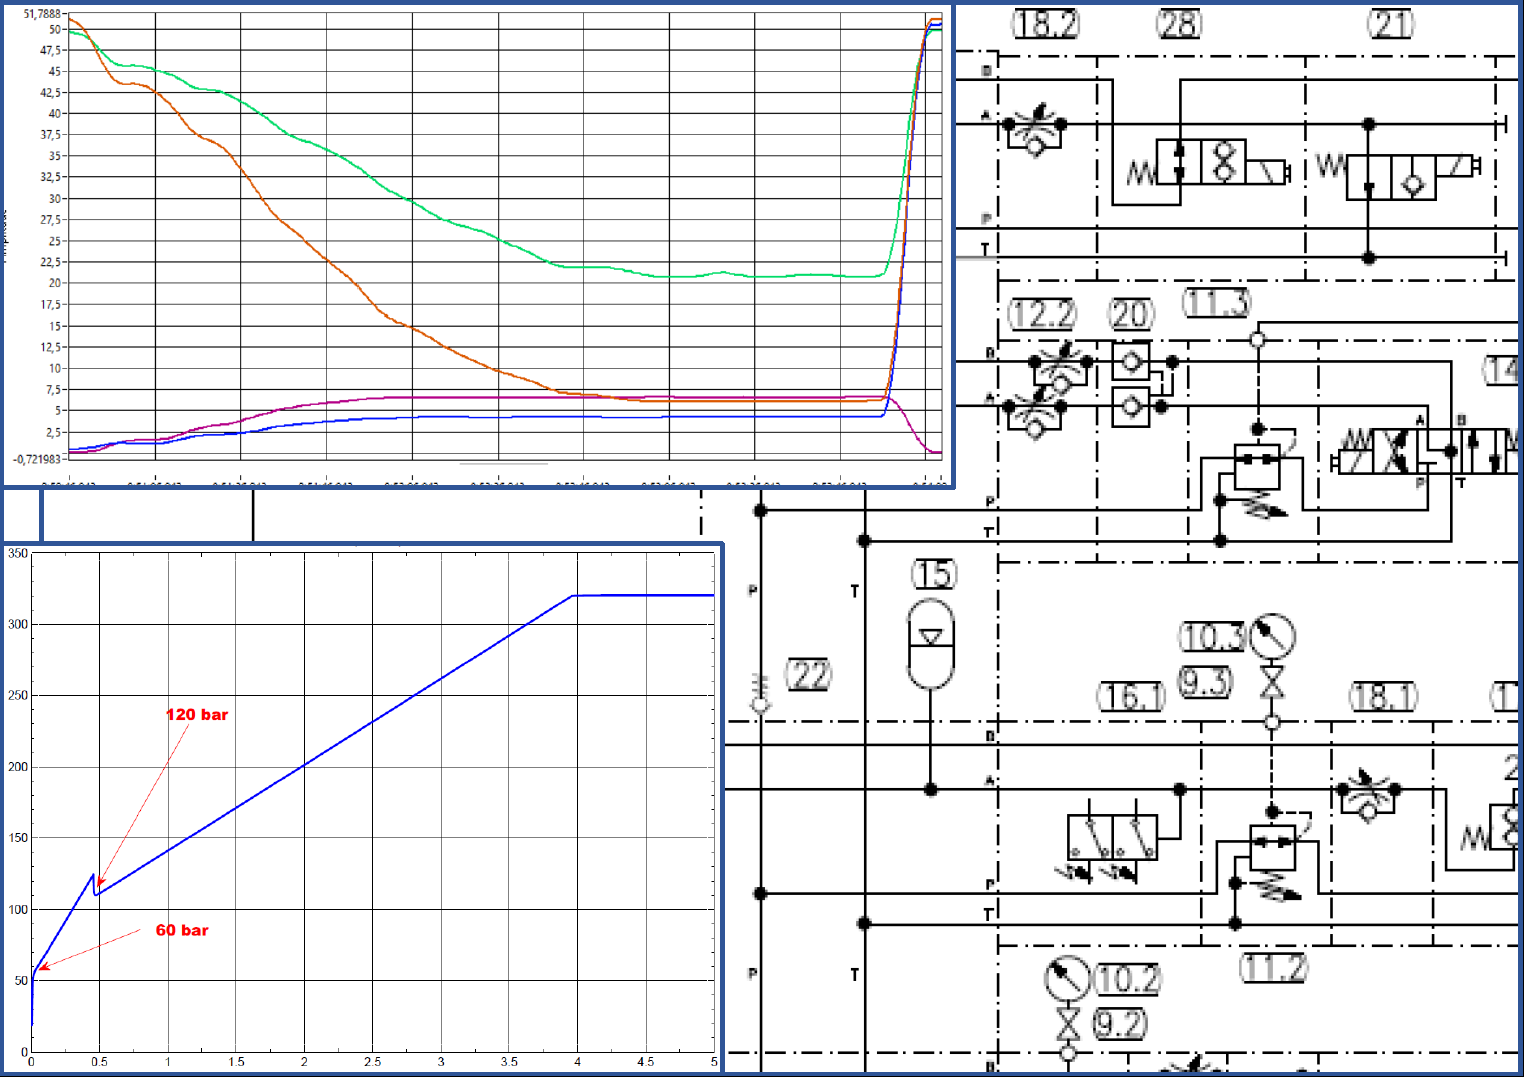Screen dimensions: 1524x1077
Task: Select the directional valve symbol below 16.1
Action: [1112, 840]
